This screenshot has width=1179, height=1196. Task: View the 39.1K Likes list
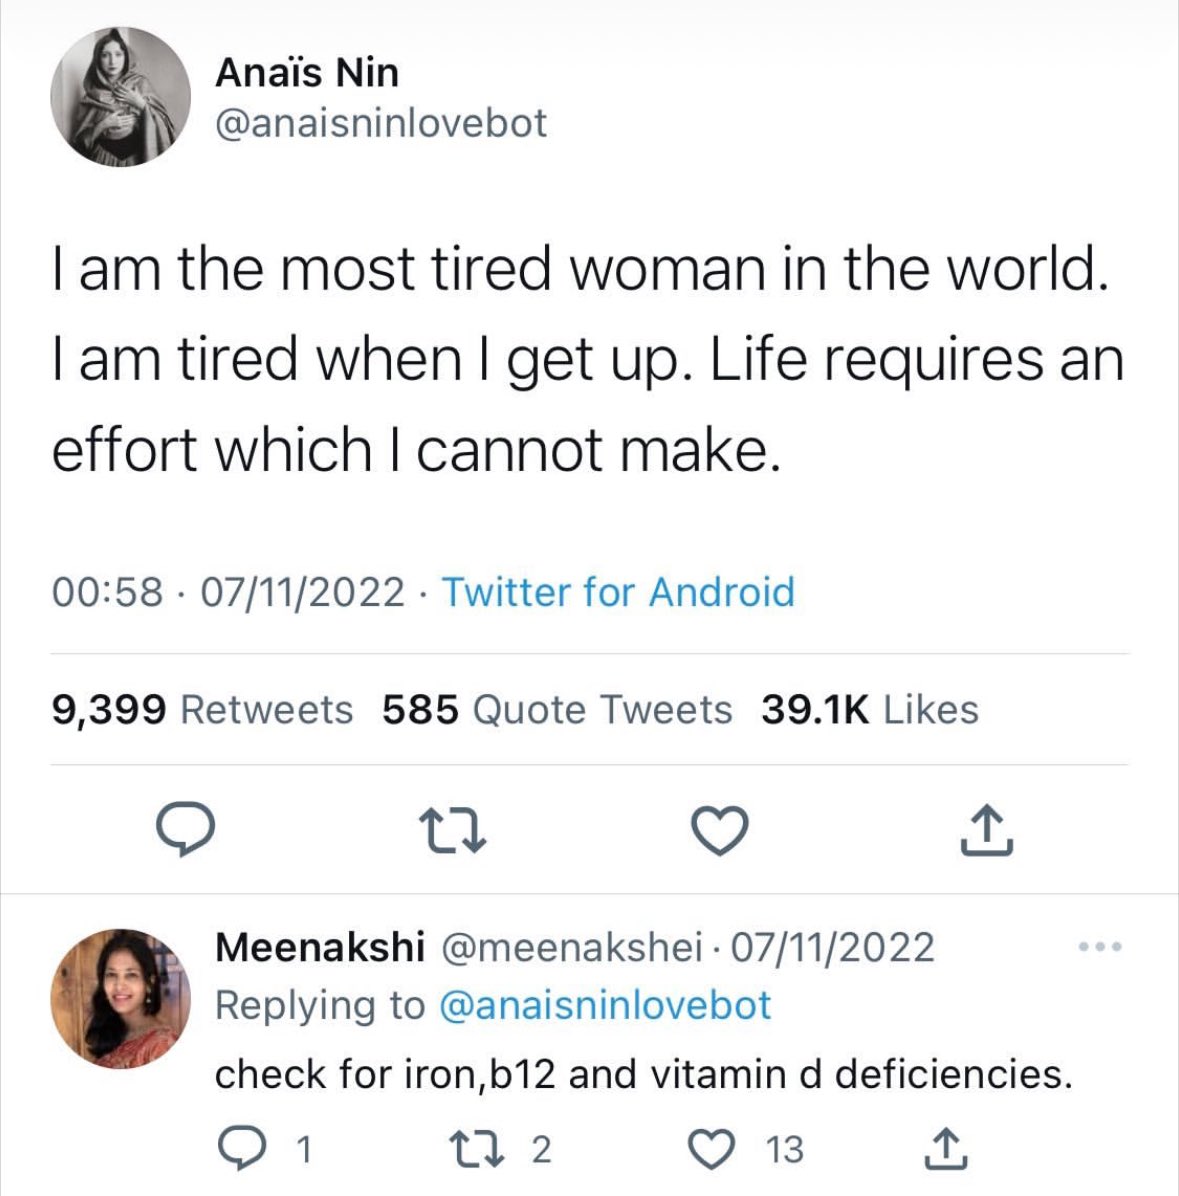coord(869,710)
